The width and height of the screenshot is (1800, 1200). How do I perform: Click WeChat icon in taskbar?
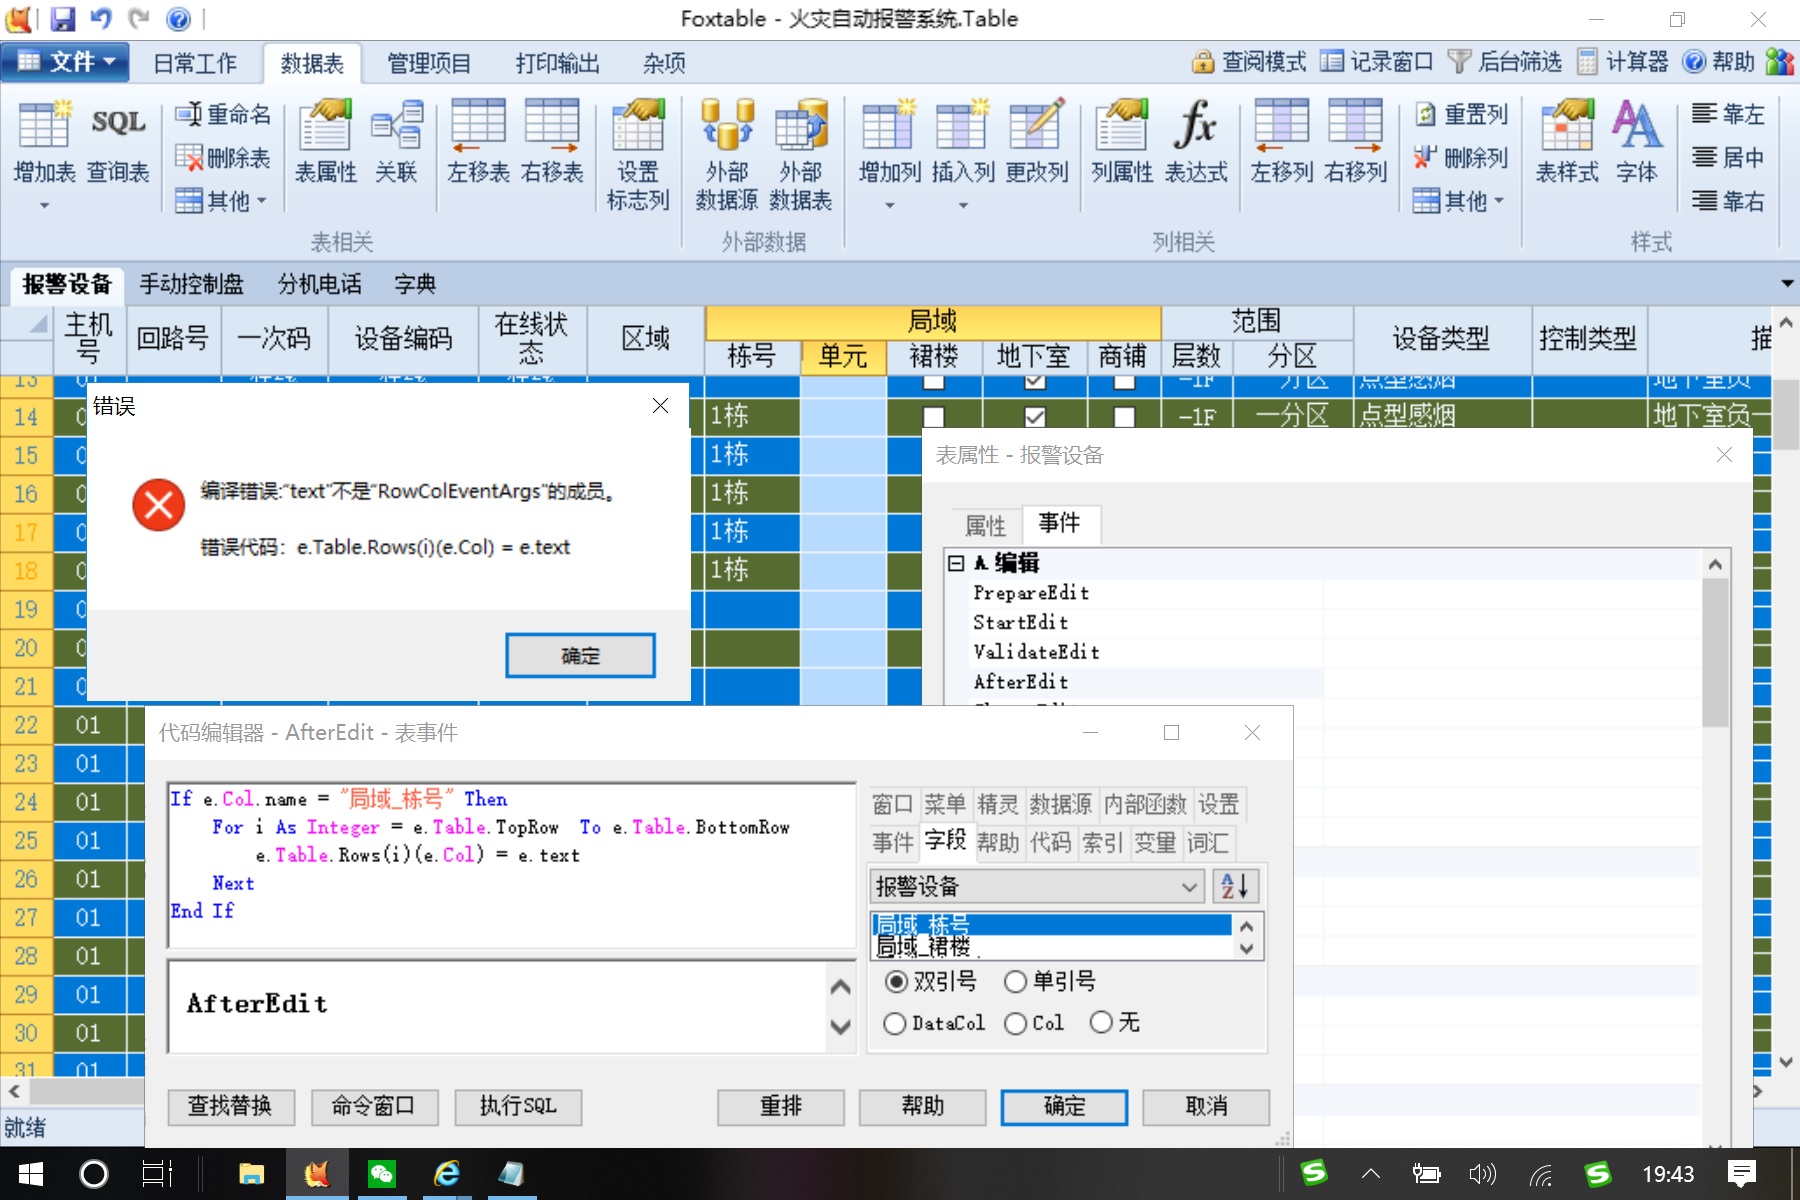(382, 1173)
